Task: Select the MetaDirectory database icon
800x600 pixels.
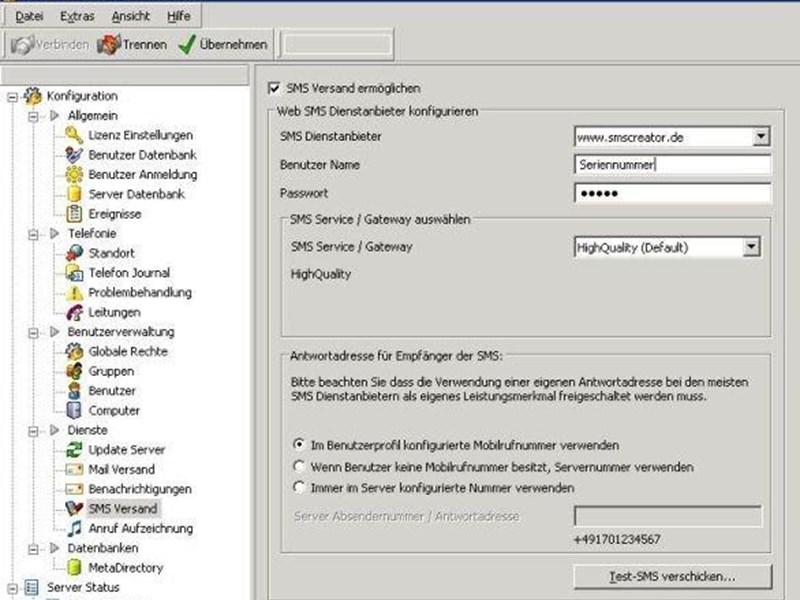Action: point(74,568)
